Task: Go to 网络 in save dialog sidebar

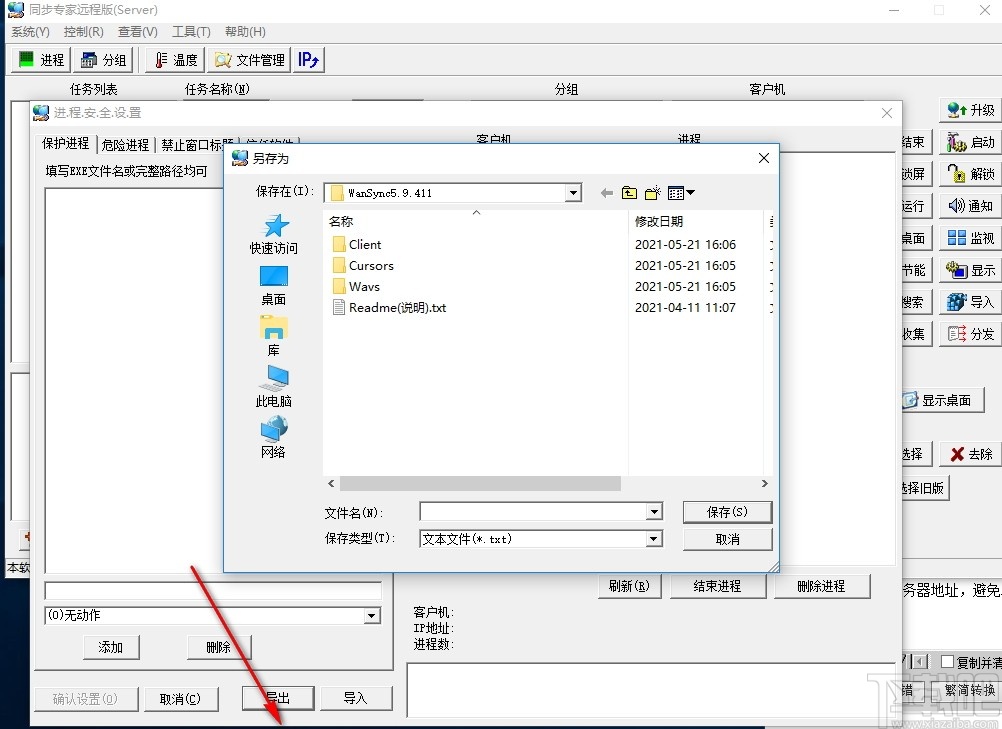Action: click(274, 438)
